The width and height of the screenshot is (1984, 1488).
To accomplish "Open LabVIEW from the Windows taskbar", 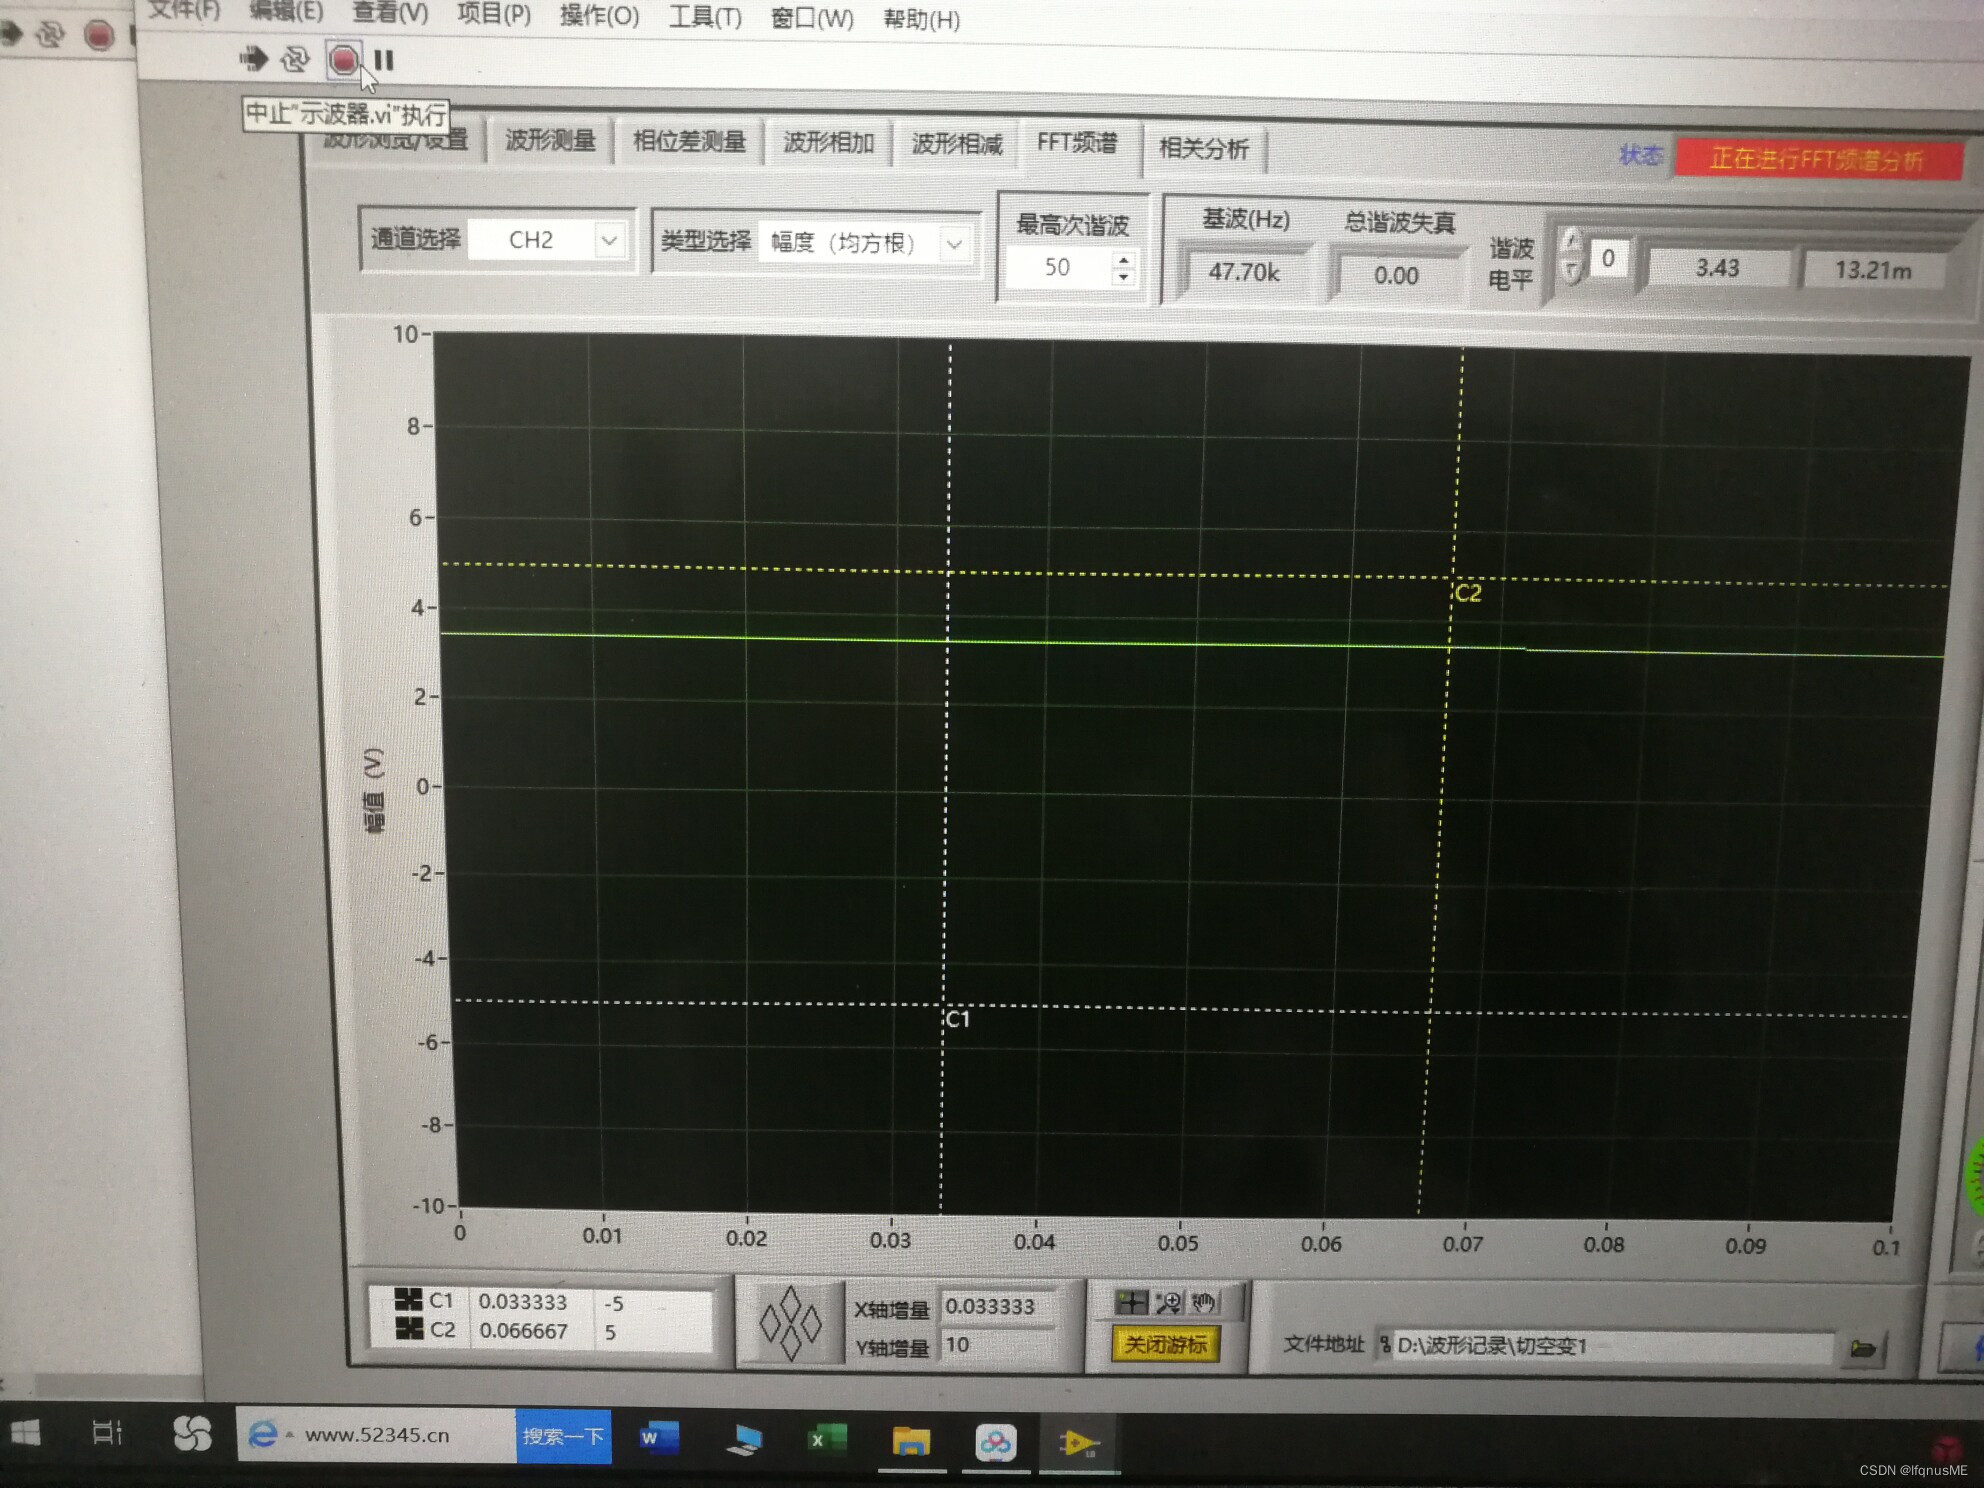I will pyautogui.click(x=1078, y=1442).
